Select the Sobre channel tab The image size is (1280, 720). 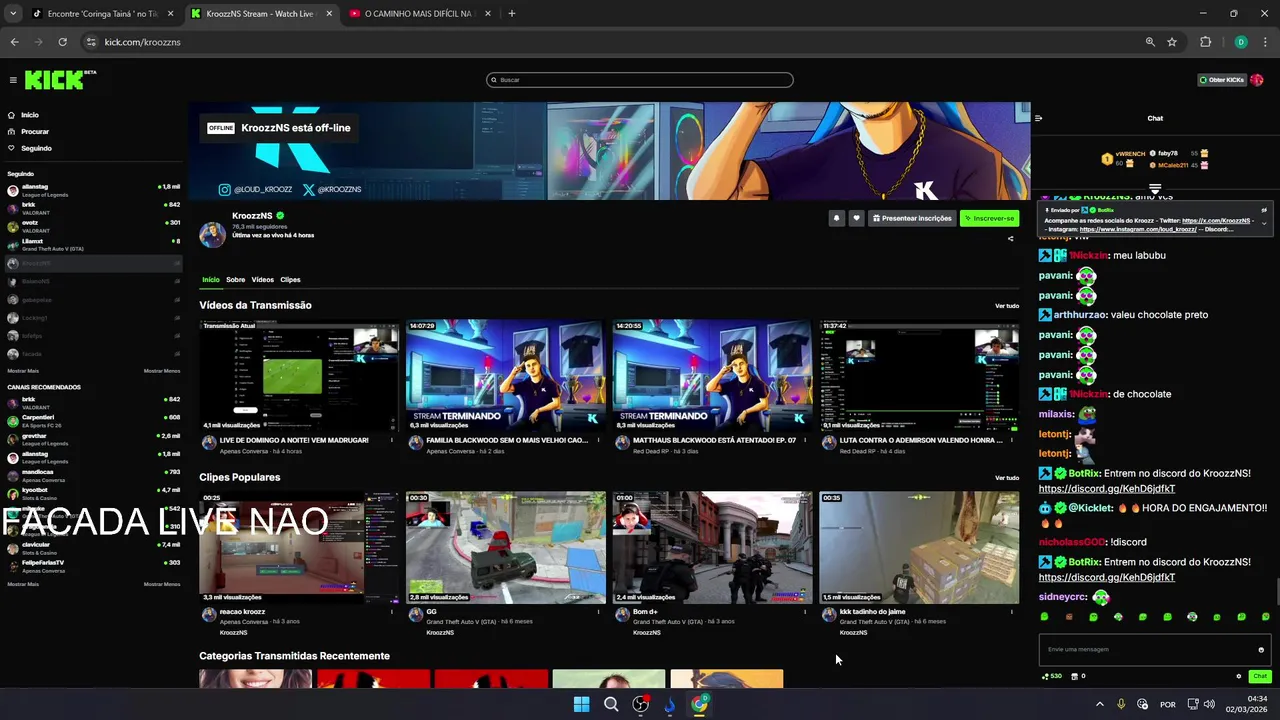[235, 280]
